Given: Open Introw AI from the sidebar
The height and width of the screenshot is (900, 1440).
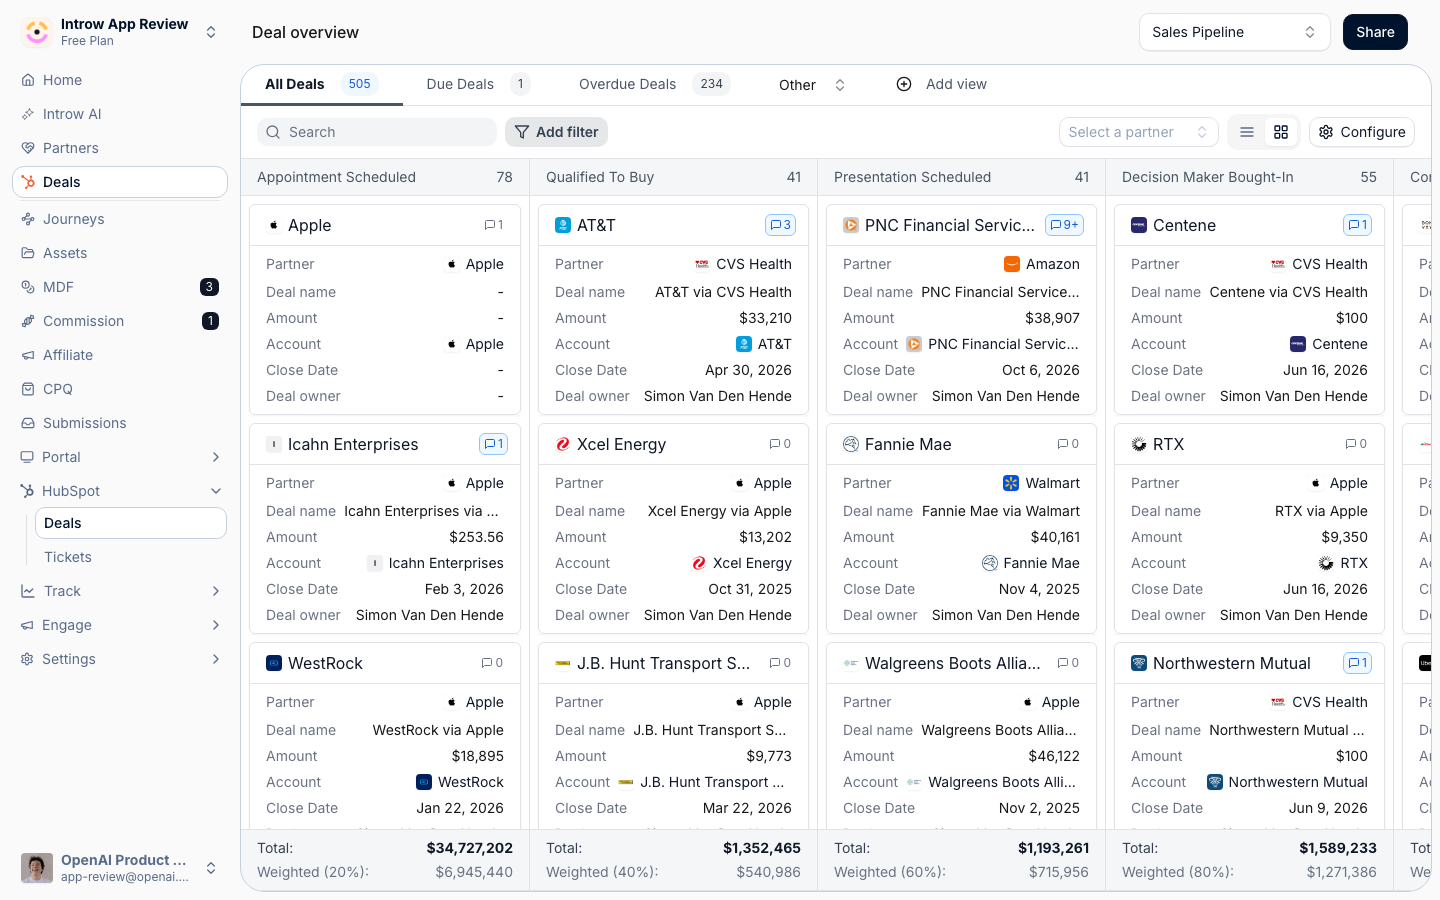Looking at the screenshot, I should (120, 114).
